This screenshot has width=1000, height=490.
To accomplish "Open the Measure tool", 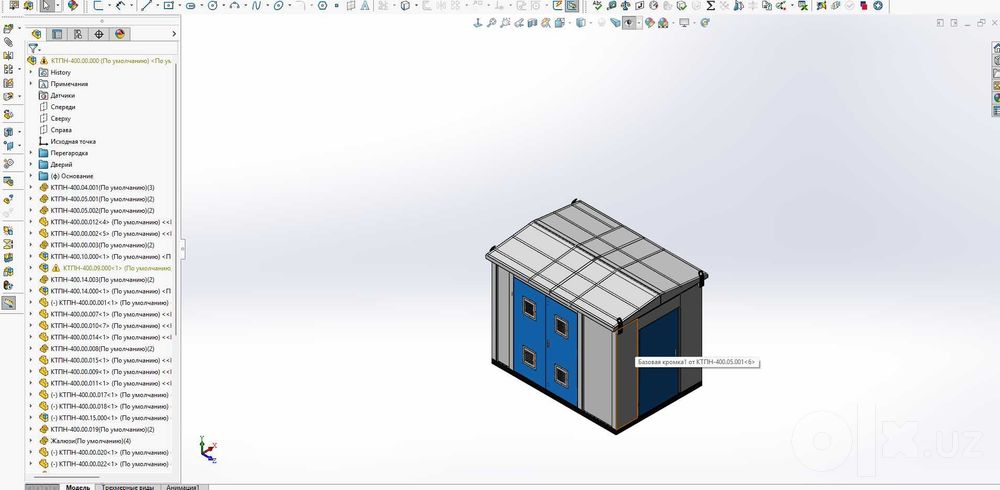I will [x=612, y=5].
